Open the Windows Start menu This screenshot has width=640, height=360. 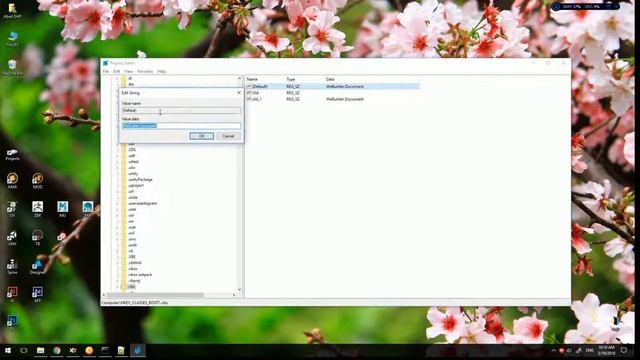8,351
